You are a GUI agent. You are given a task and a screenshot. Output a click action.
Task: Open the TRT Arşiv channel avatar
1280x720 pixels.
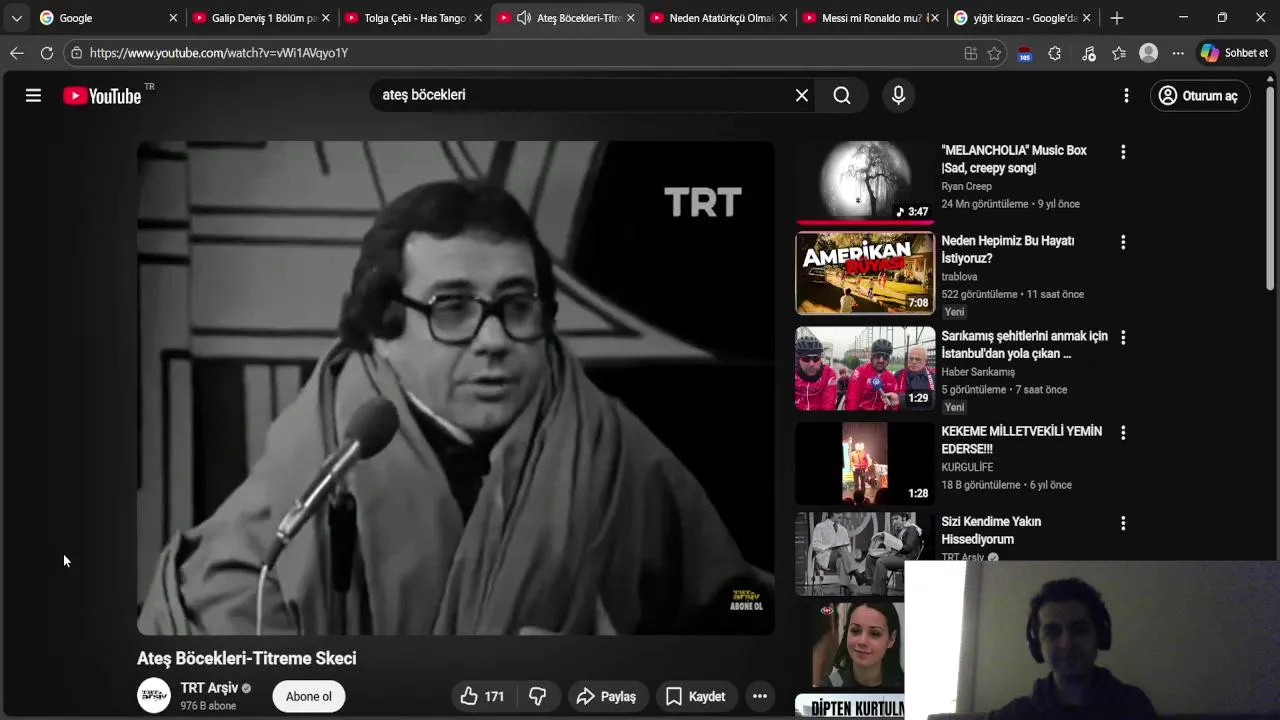pyautogui.click(x=154, y=695)
